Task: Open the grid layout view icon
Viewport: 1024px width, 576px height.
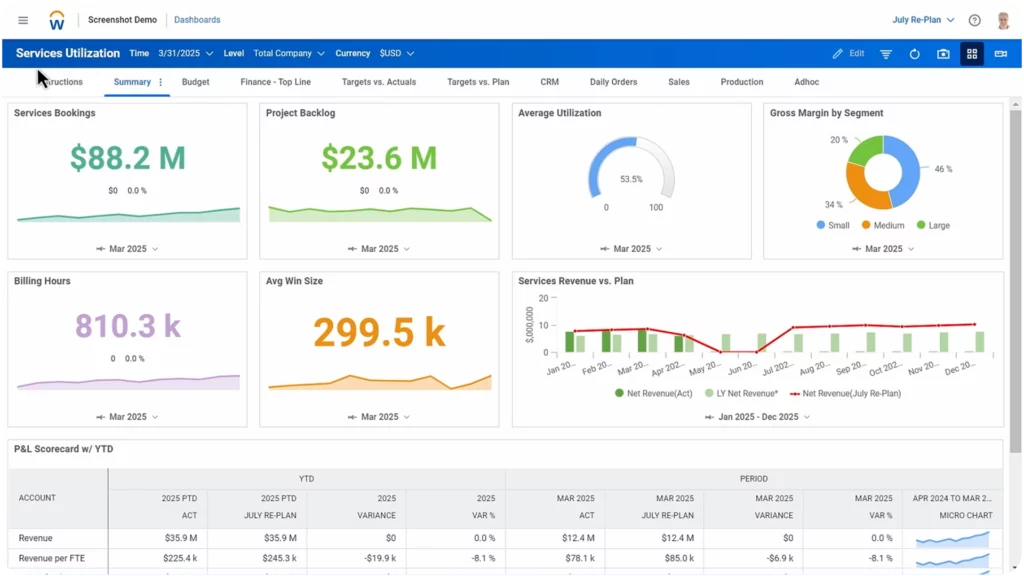Action: (971, 53)
